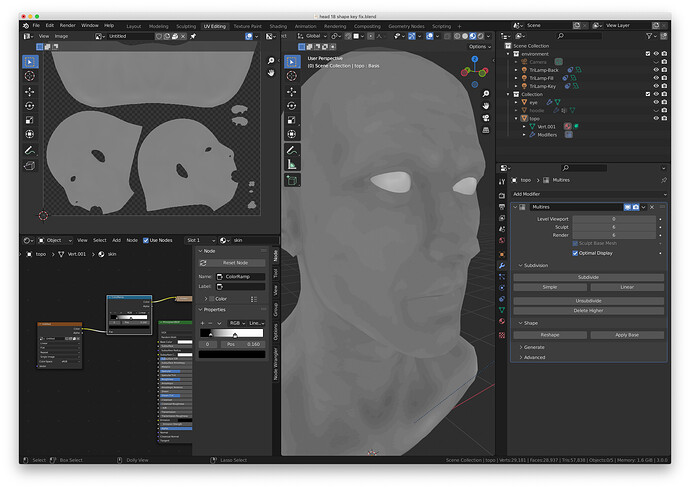Open the Physics properties tab
Viewport: 690px width, 488px height.
point(502,287)
